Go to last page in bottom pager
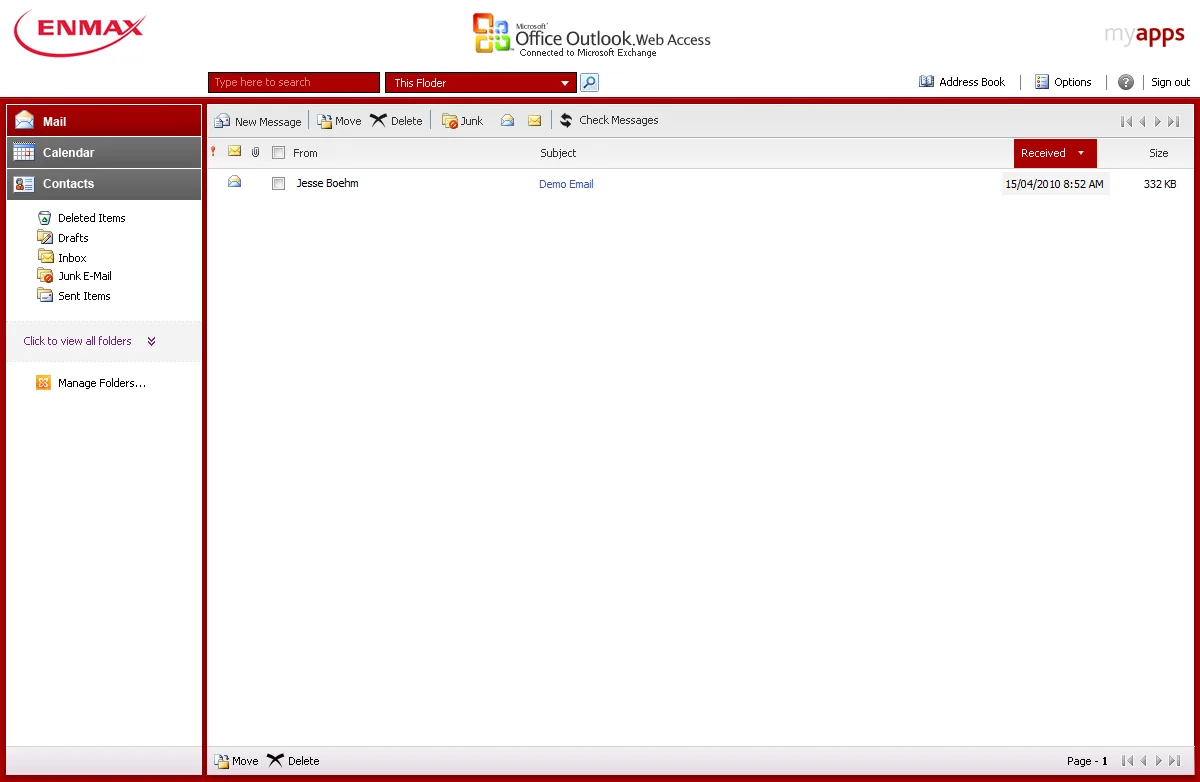This screenshot has height=782, width=1200. [x=1174, y=761]
